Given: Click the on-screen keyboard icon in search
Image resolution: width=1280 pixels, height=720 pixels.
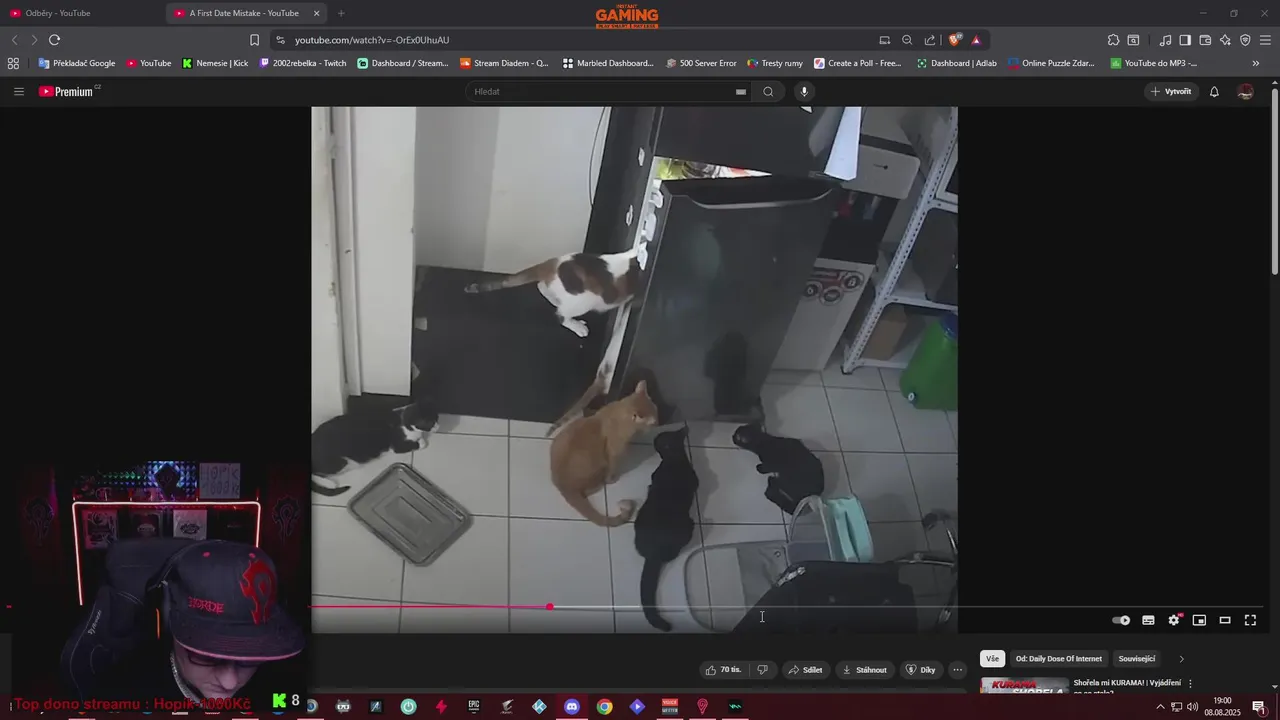Looking at the screenshot, I should pos(741,91).
